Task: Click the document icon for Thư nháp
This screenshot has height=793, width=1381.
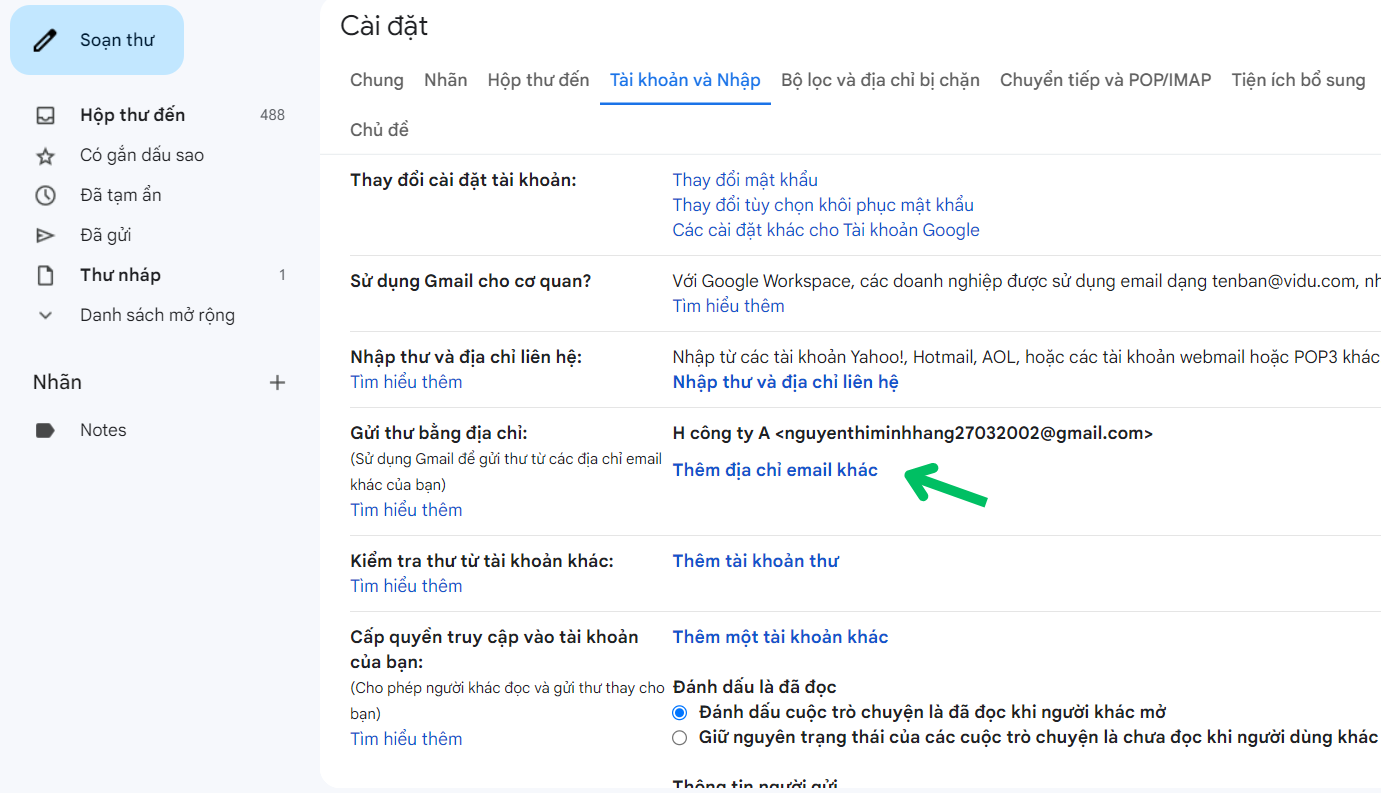Action: pyautogui.click(x=45, y=275)
